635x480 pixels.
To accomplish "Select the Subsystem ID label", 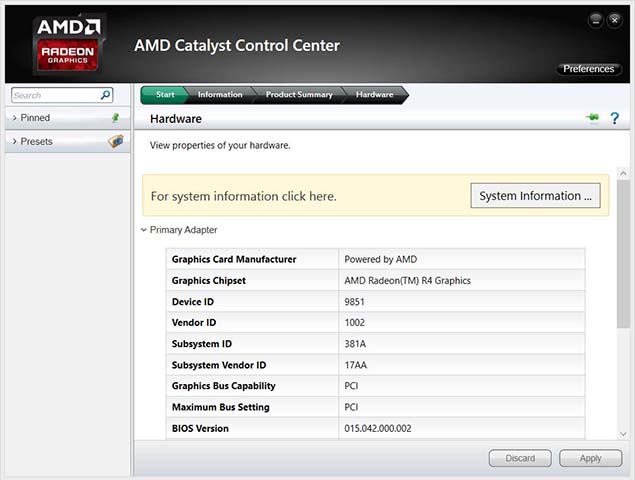I will pos(202,343).
